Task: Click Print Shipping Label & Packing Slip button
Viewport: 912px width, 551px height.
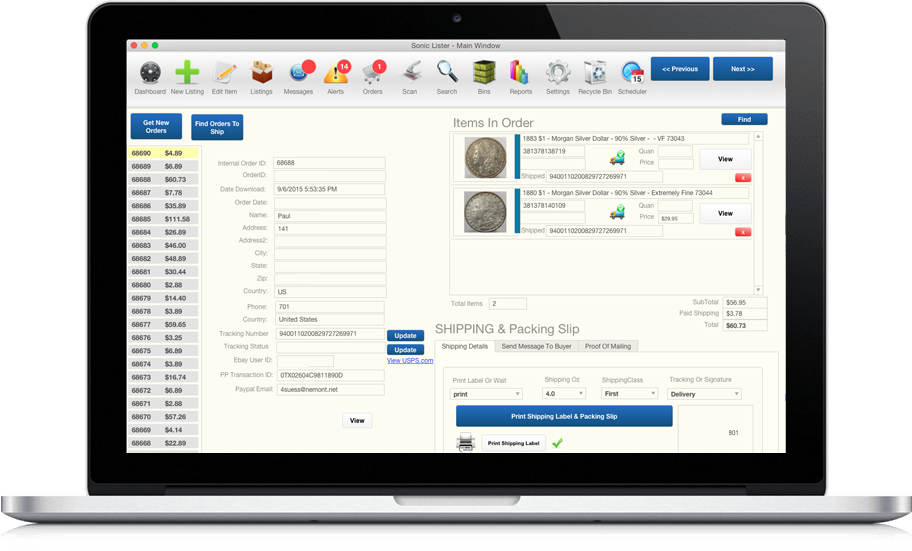Action: [x=564, y=416]
